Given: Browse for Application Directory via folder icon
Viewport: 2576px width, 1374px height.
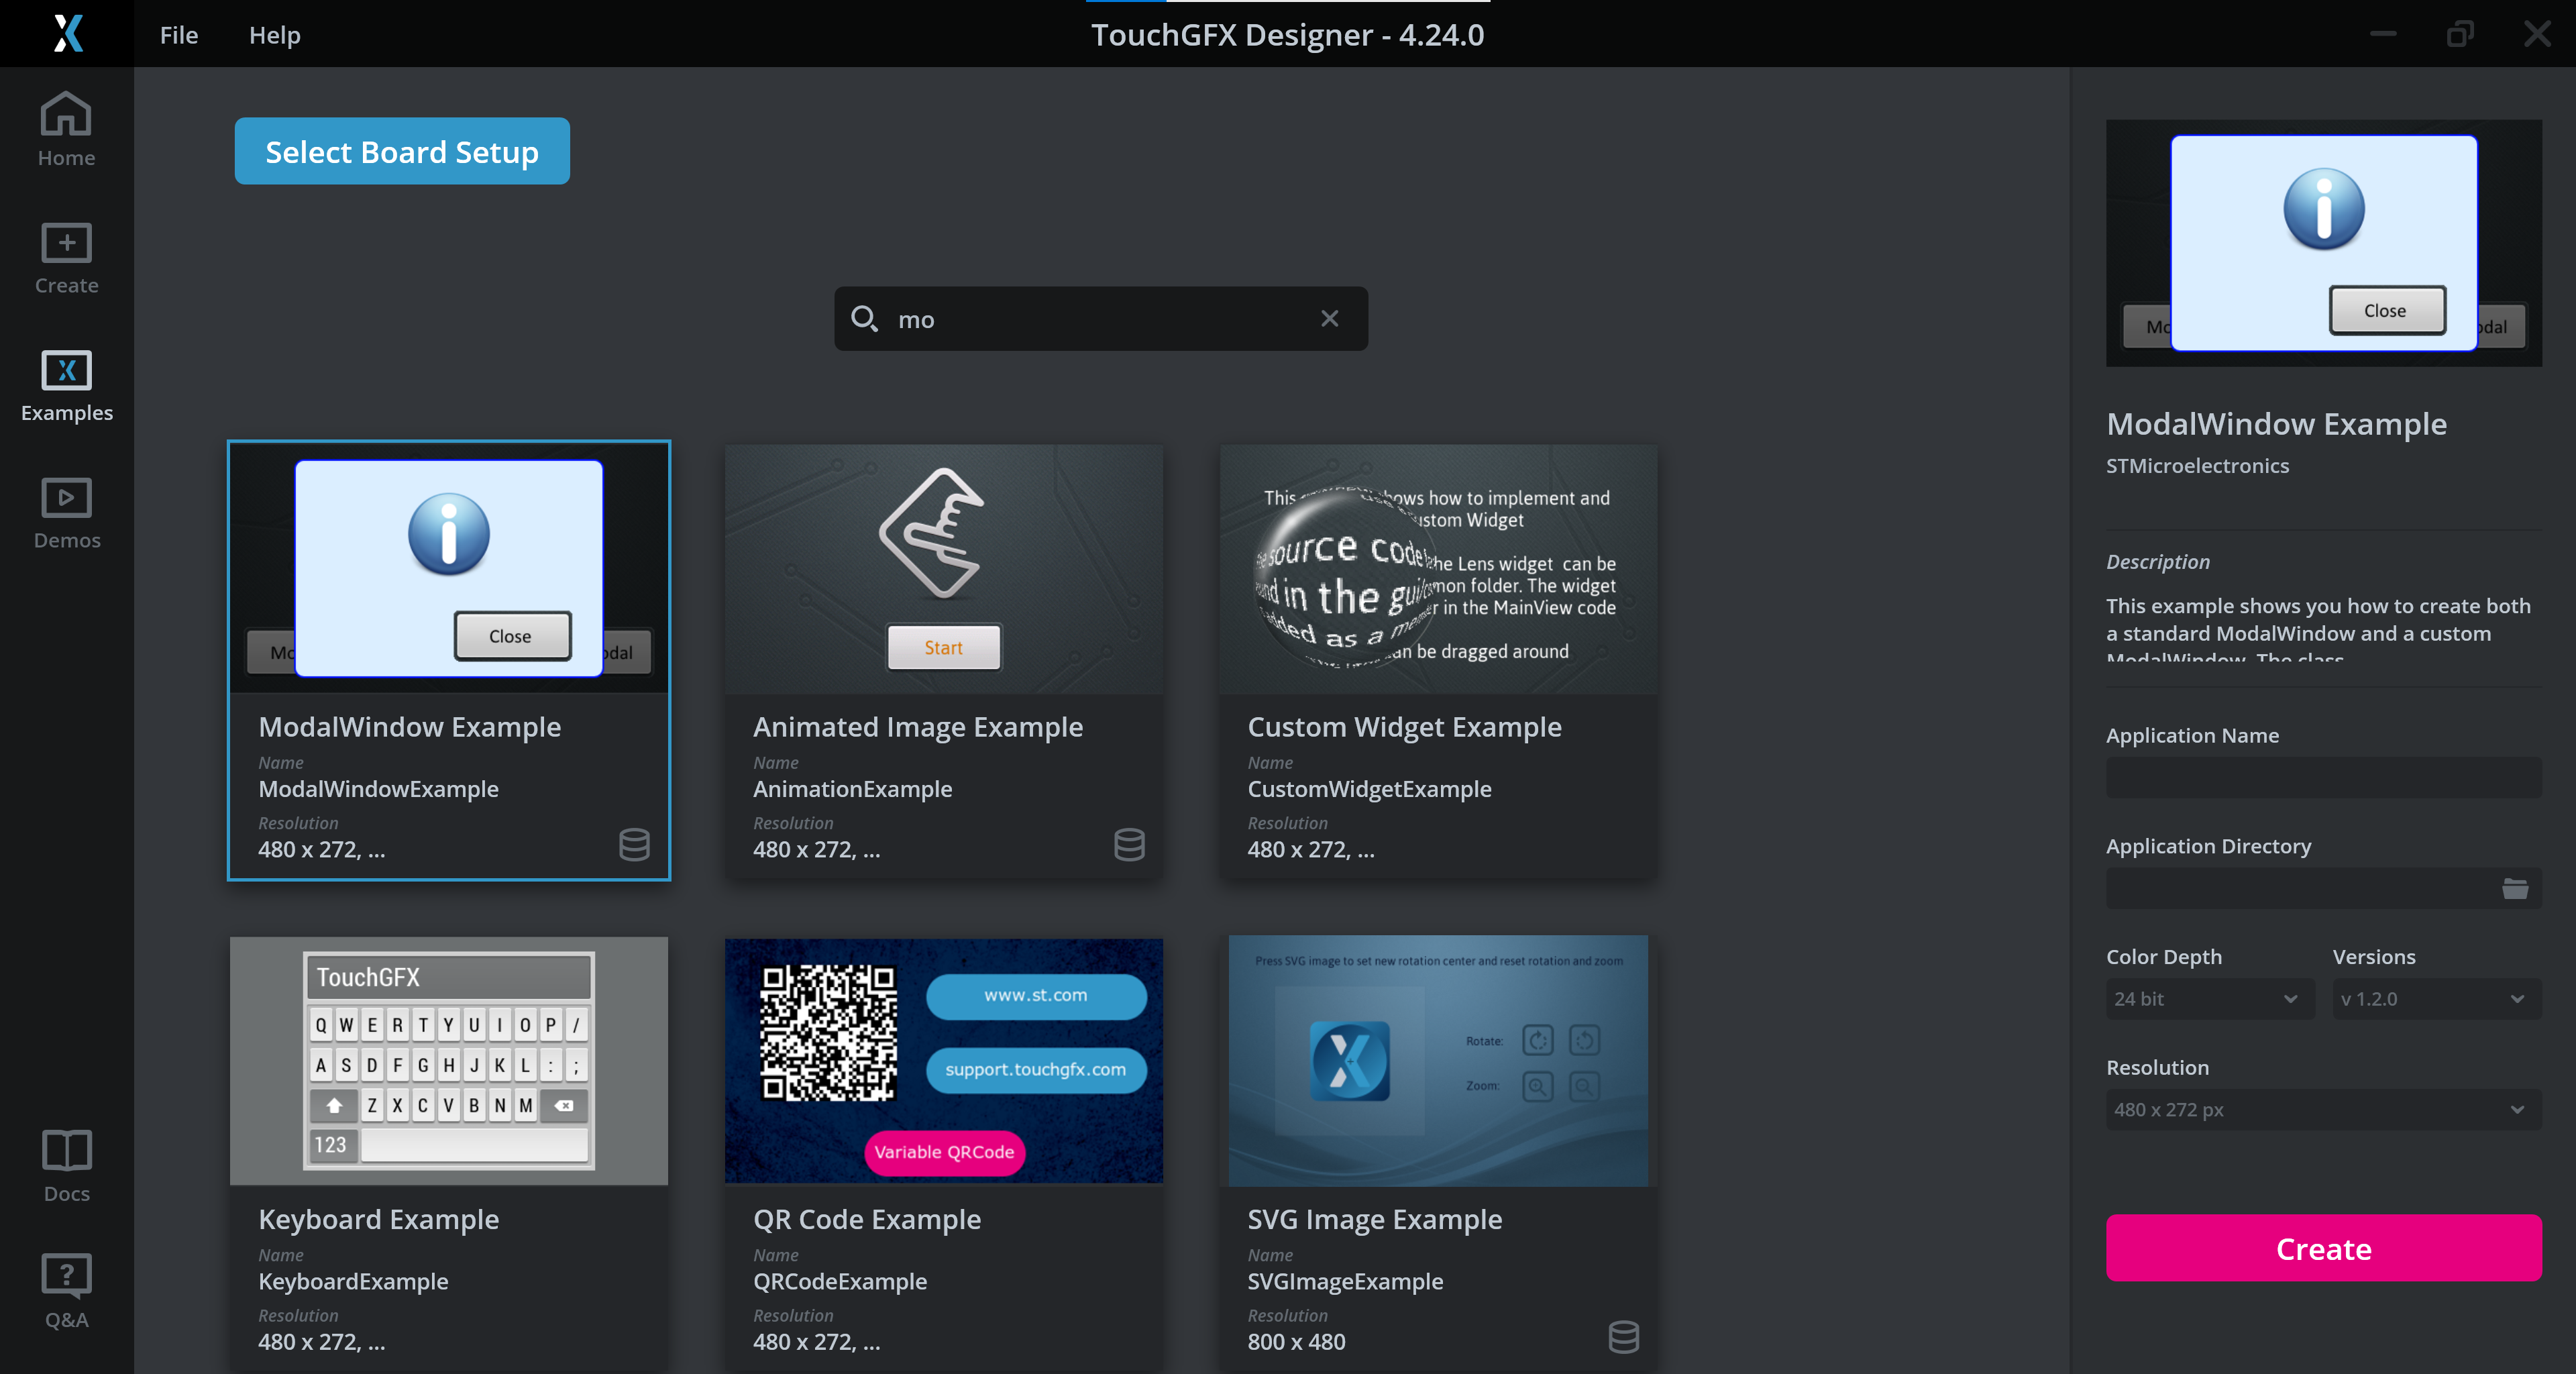Looking at the screenshot, I should pyautogui.click(x=2517, y=888).
